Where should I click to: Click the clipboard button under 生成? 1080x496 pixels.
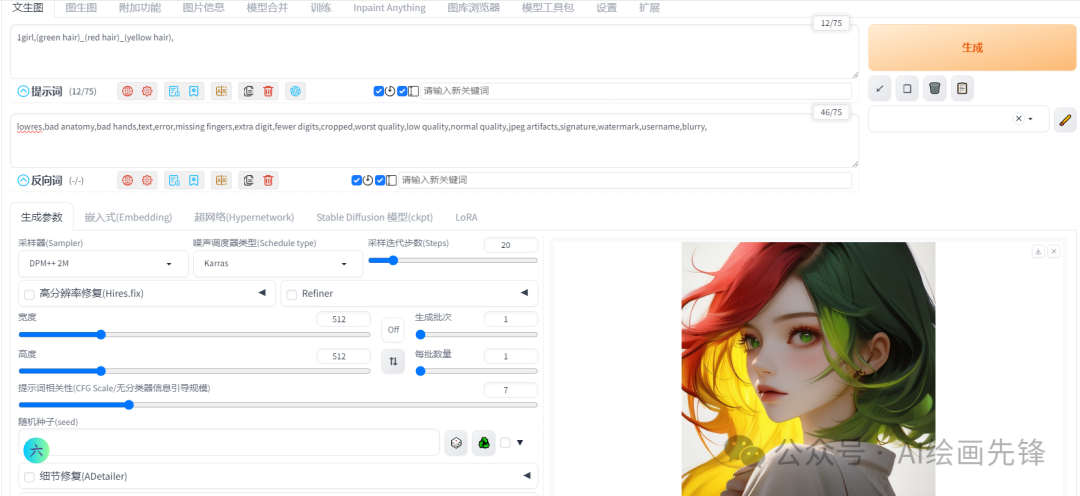pyautogui.click(x=962, y=88)
